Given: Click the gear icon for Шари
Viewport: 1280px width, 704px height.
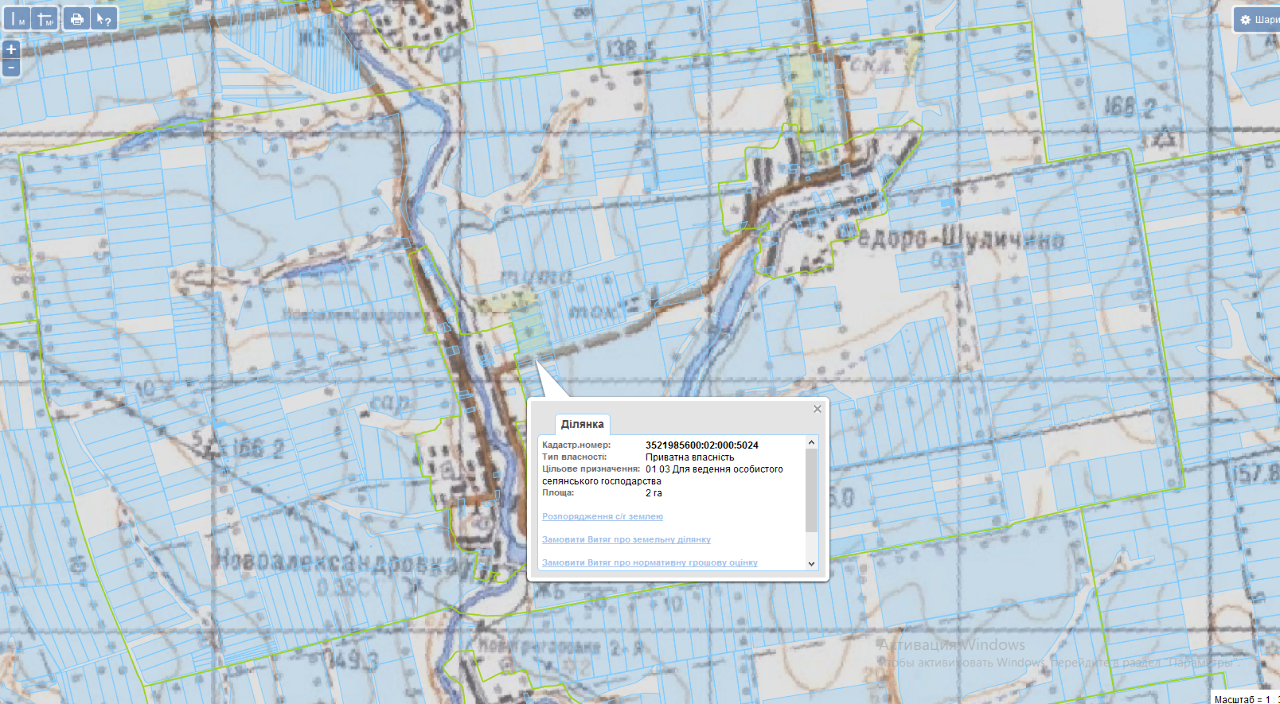Looking at the screenshot, I should [1246, 20].
